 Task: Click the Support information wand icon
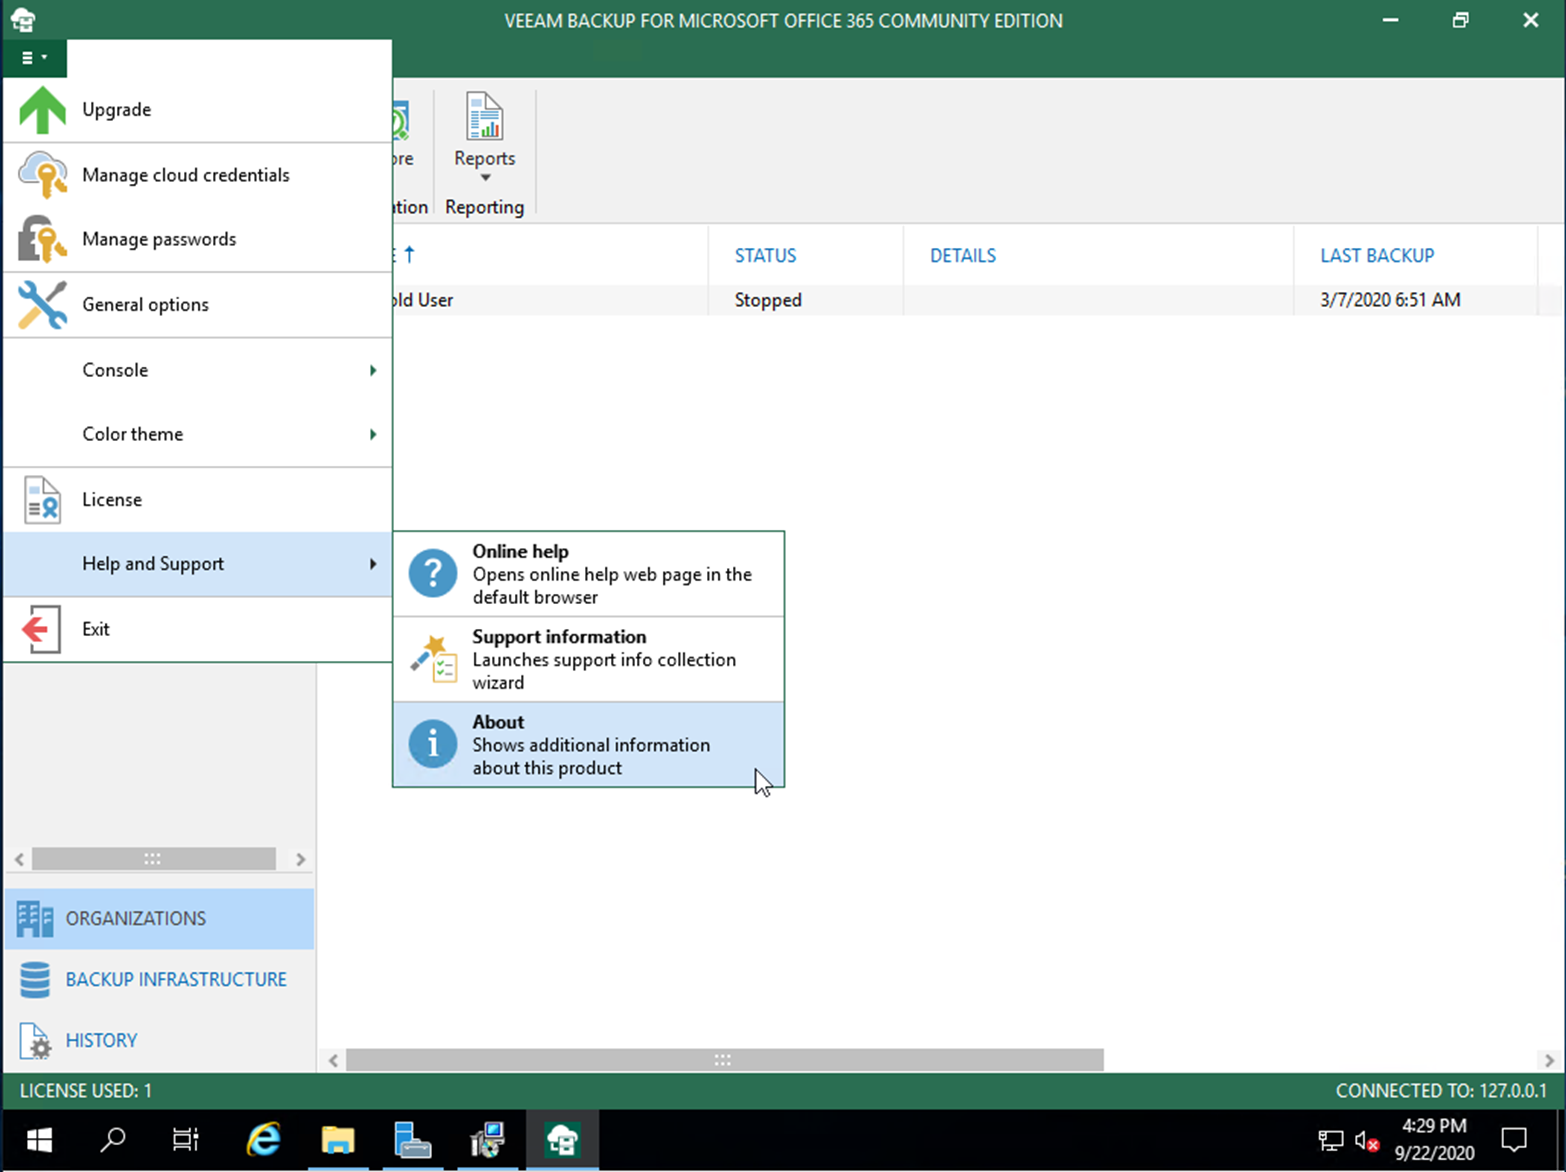point(433,659)
